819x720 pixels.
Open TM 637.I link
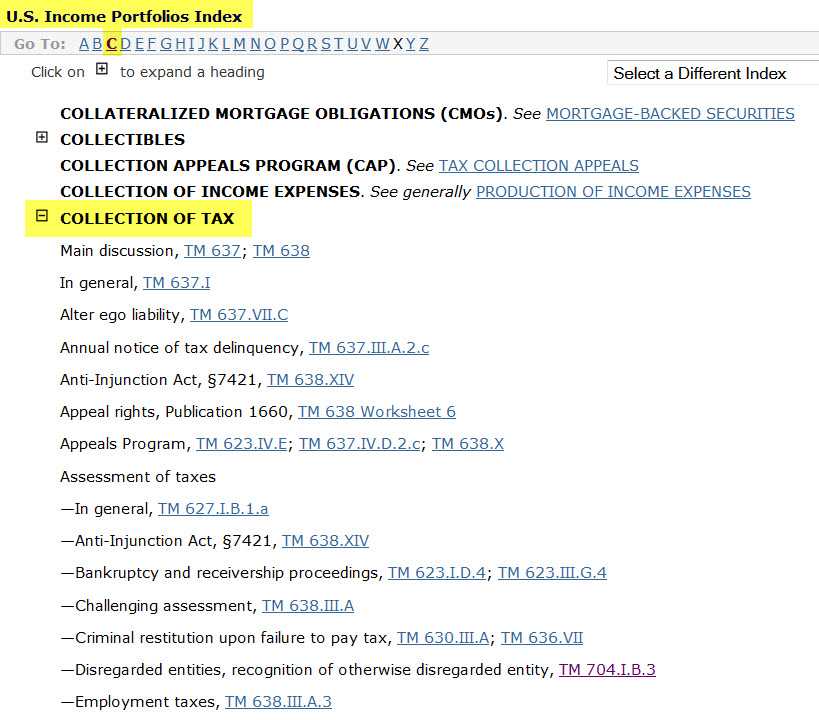click(177, 283)
